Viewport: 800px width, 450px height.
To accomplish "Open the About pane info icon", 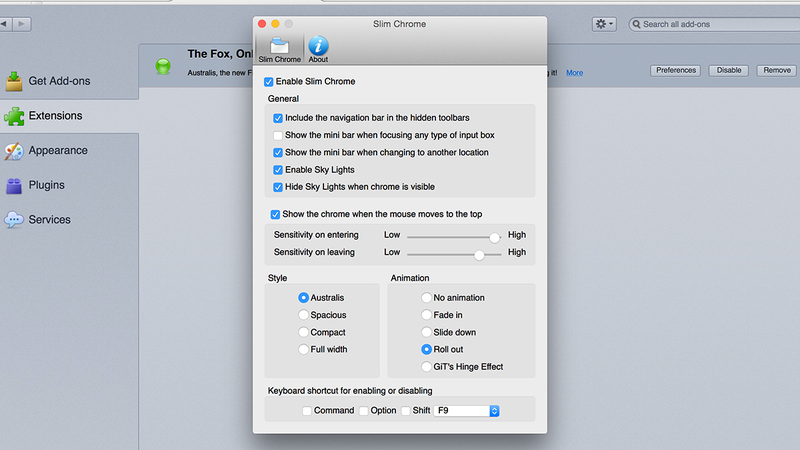I will tap(318, 49).
